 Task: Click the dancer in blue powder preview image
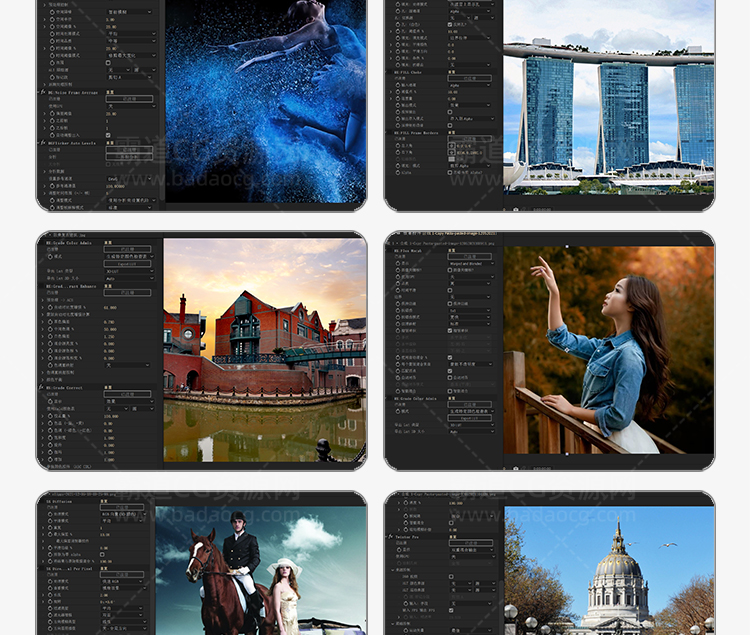[266, 101]
